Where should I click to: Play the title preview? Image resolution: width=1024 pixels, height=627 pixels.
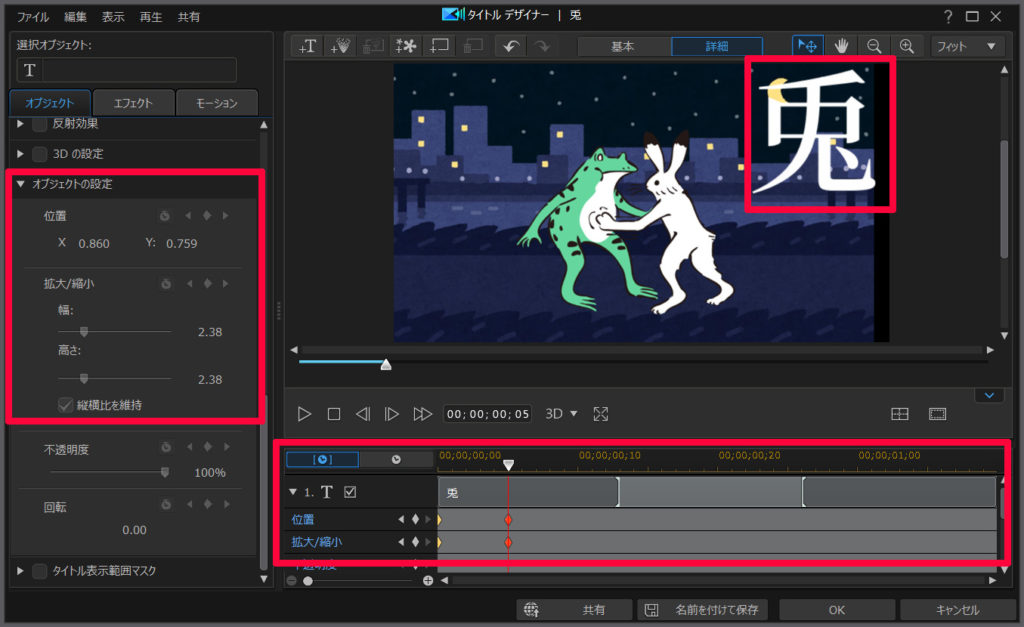(x=304, y=414)
